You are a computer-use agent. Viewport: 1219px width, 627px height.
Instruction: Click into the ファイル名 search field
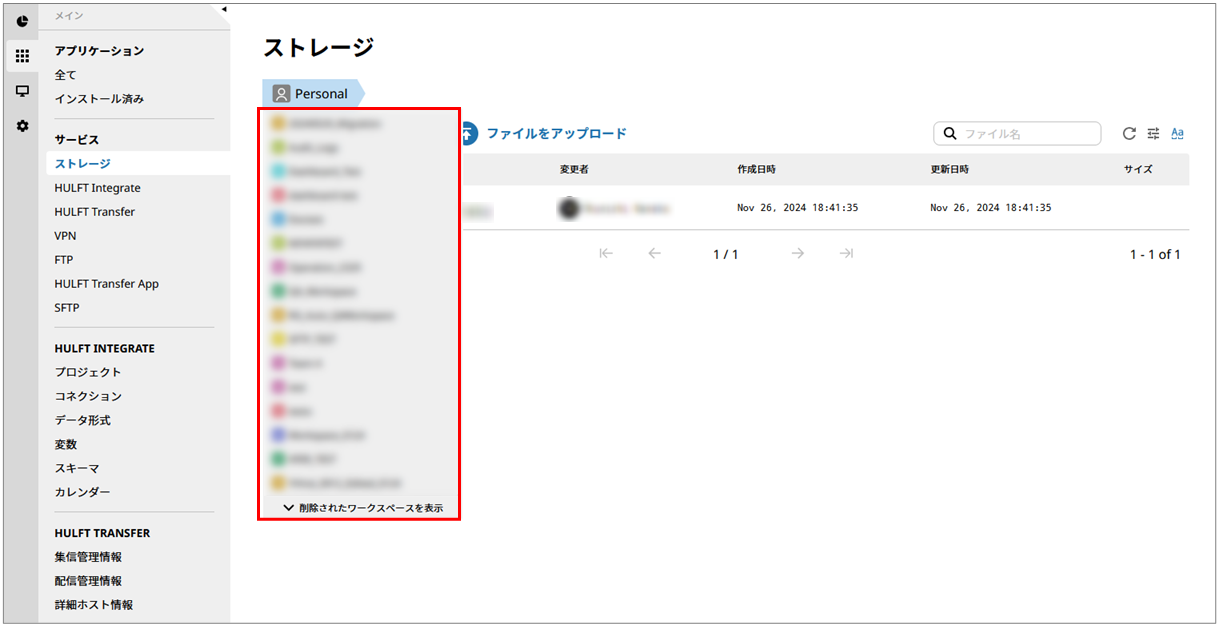1028,134
